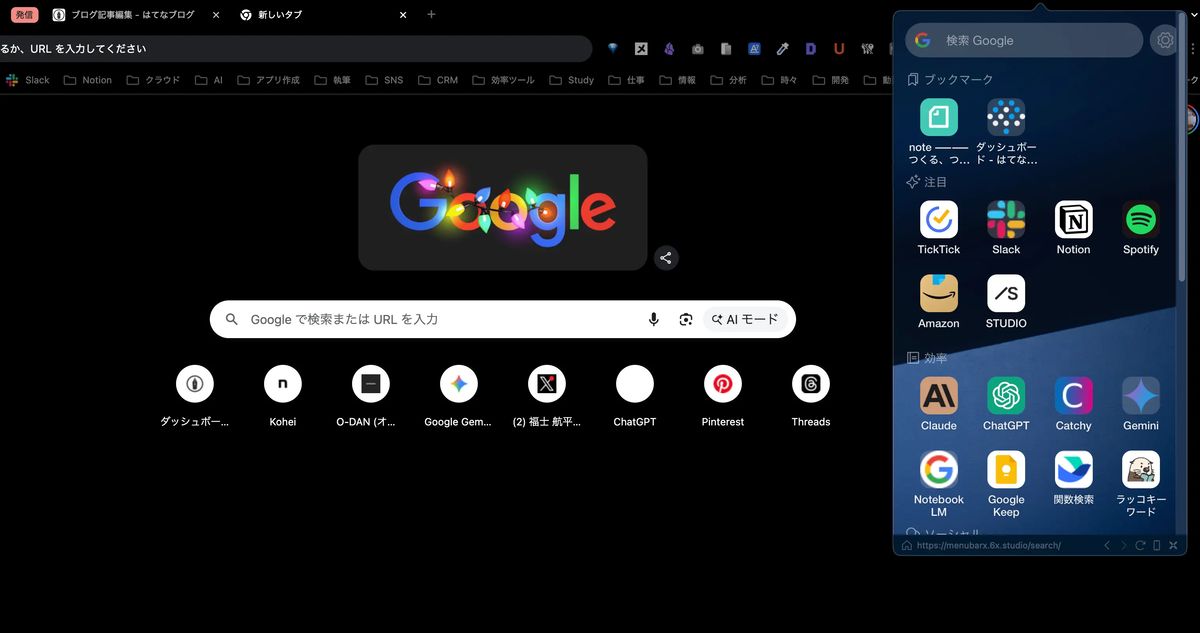Open a new tab with plus button
The height and width of the screenshot is (633, 1200).
pyautogui.click(x=431, y=15)
